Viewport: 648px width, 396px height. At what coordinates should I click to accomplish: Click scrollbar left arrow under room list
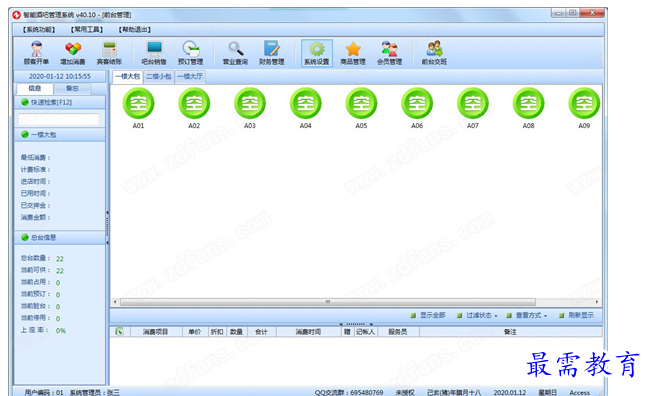(115, 302)
